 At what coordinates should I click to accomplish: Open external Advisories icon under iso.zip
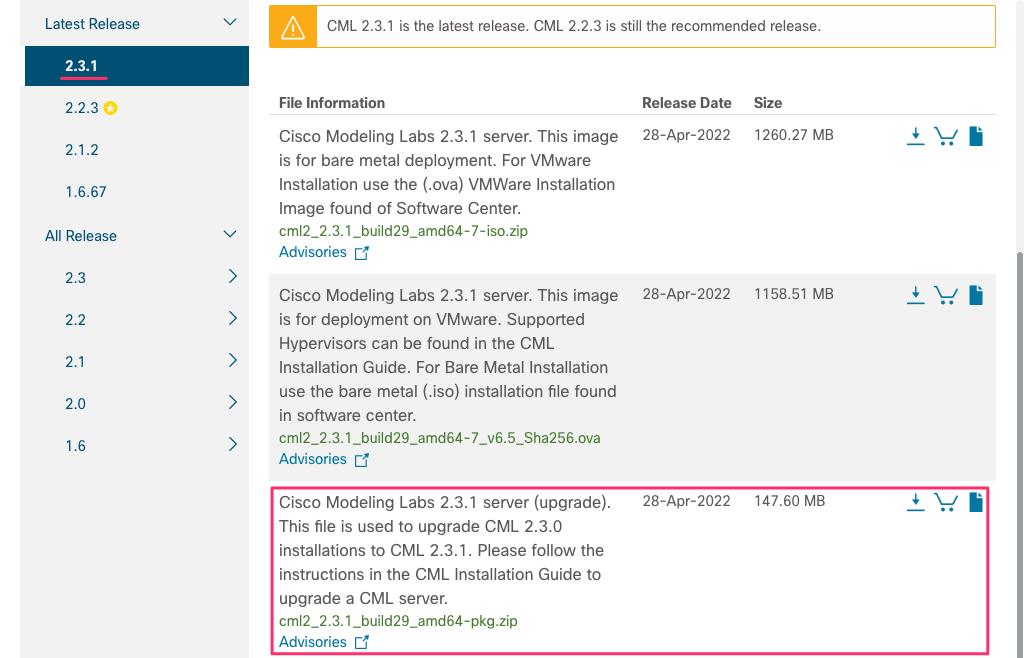(x=361, y=253)
